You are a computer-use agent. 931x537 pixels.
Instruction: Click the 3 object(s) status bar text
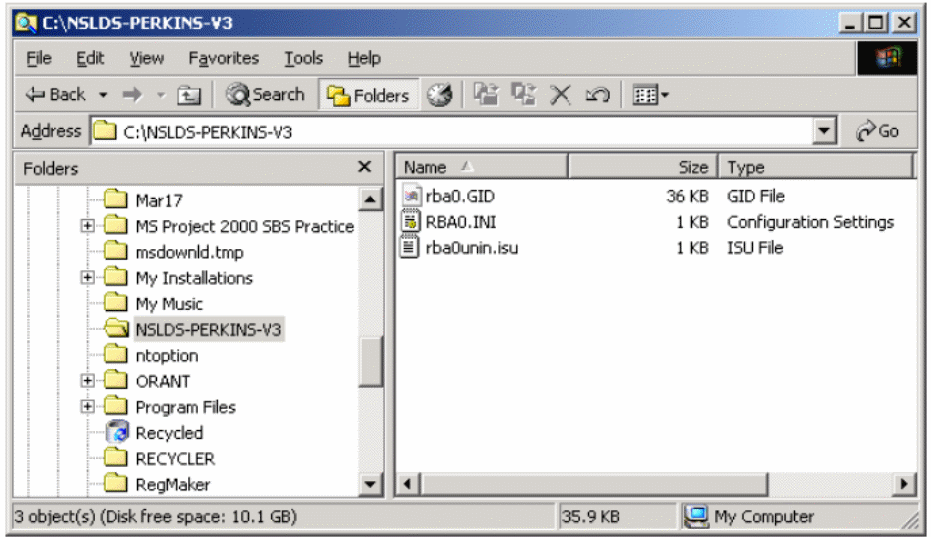(156, 517)
